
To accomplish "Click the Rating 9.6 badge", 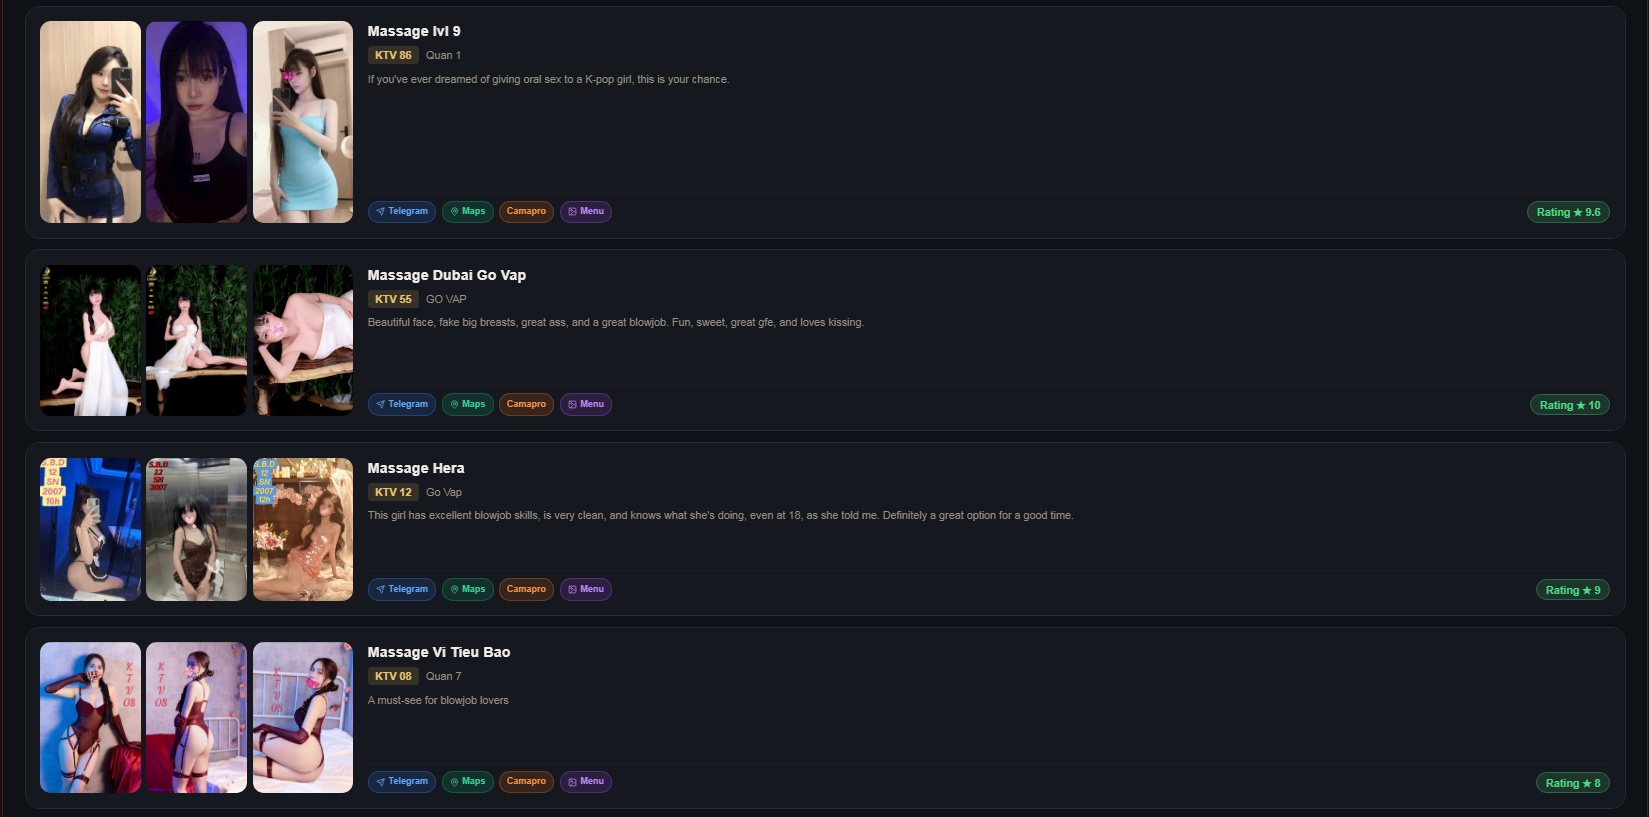I will [x=1568, y=213].
